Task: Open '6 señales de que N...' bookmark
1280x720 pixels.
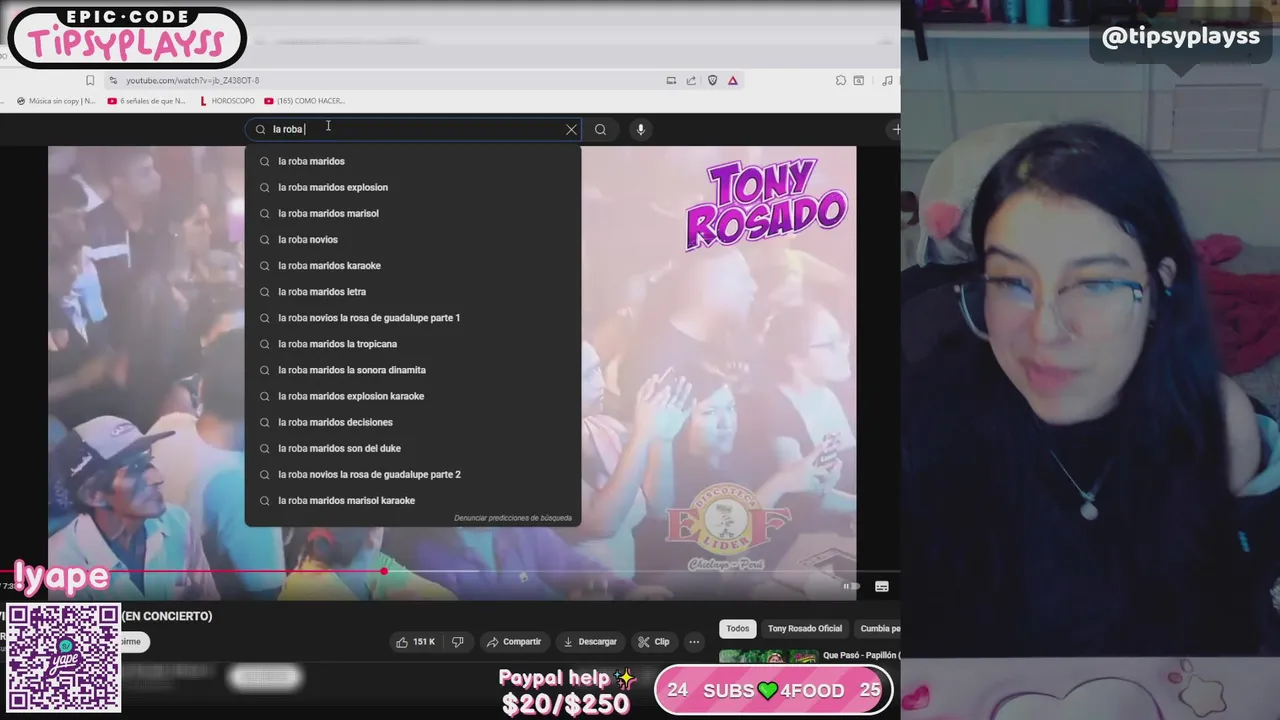Action: pyautogui.click(x=146, y=101)
